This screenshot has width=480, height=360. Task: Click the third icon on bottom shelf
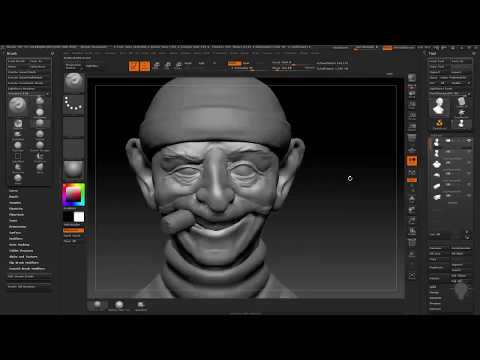click(141, 304)
